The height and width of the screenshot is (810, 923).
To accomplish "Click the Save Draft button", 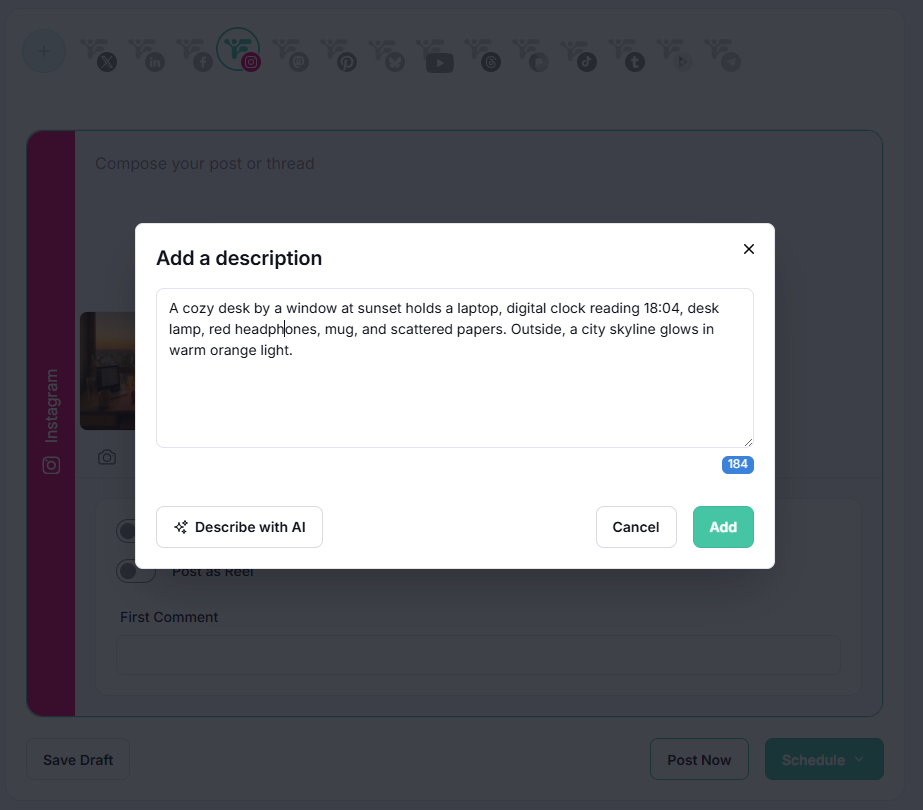I will [x=78, y=759].
